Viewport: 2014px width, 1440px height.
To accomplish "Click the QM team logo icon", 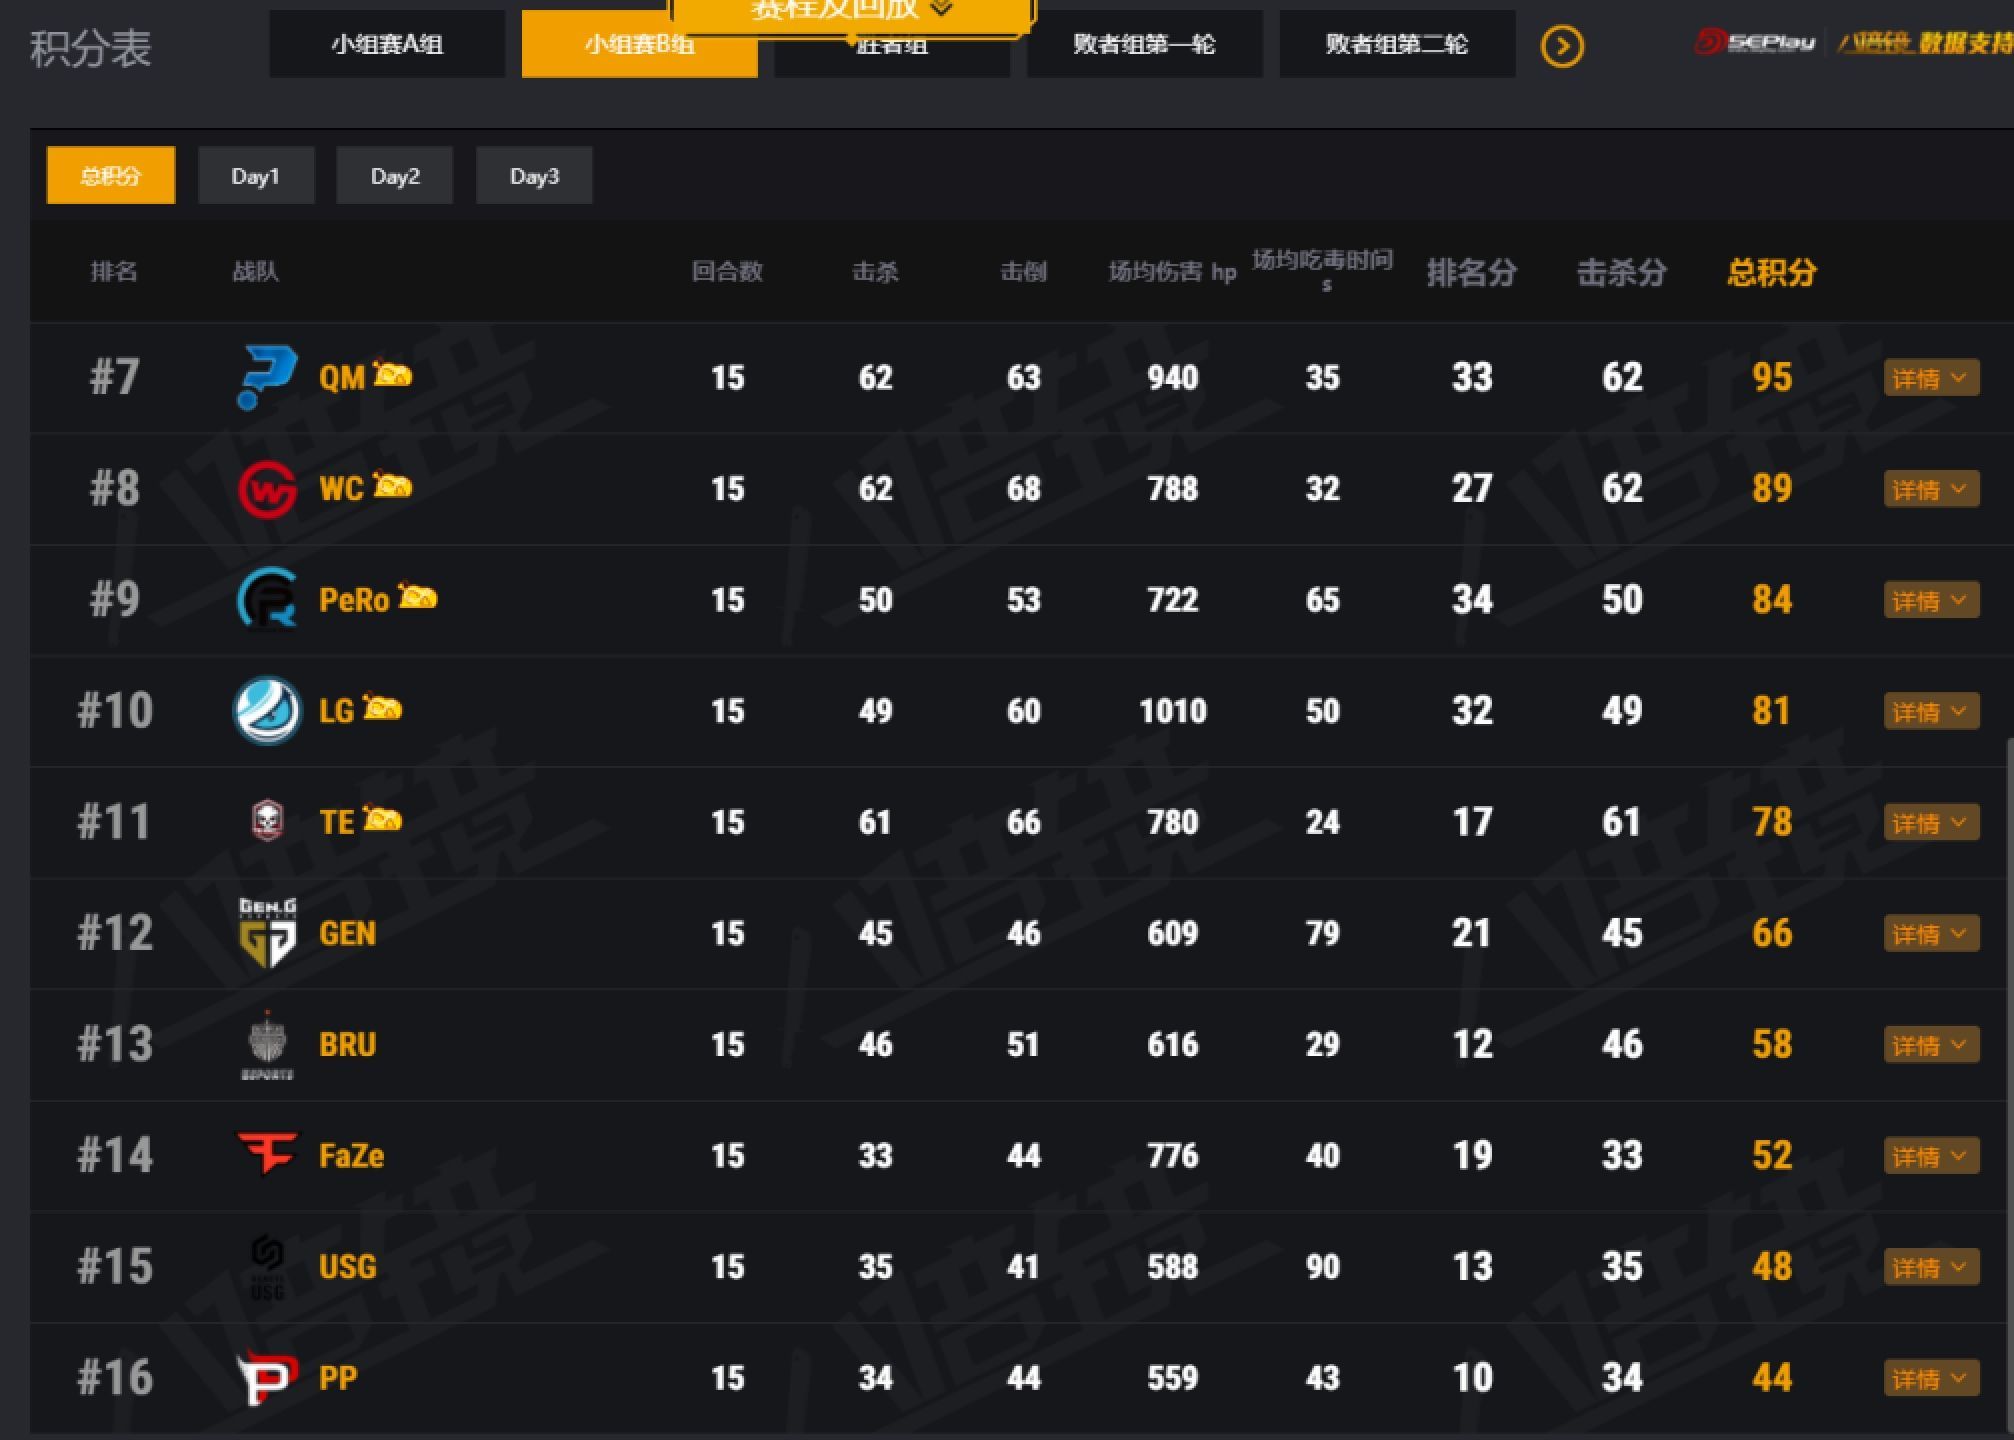I will pos(266,377).
